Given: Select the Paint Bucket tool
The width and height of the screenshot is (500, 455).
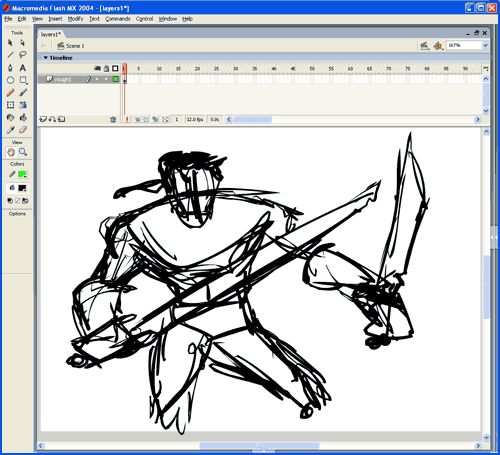Looking at the screenshot, I should [23, 117].
